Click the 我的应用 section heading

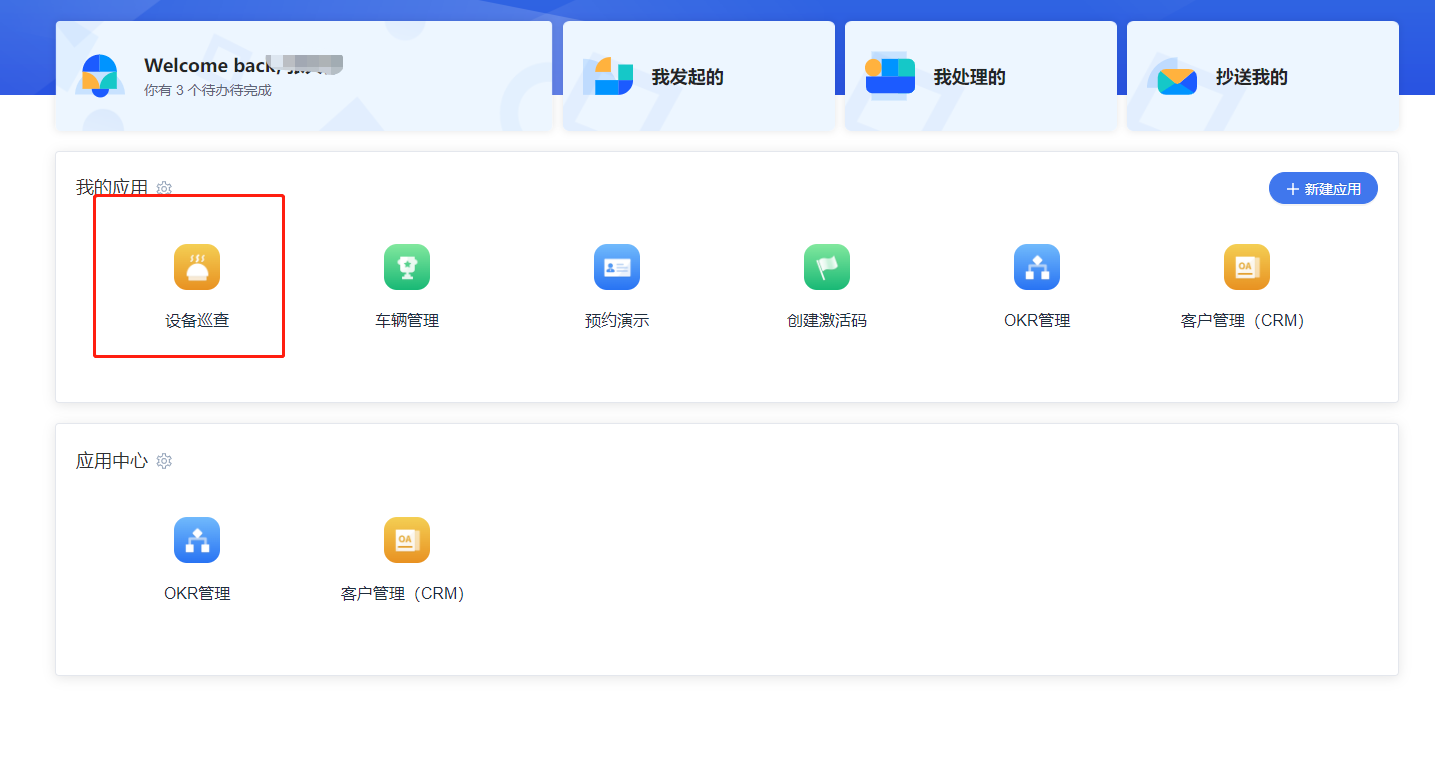pyautogui.click(x=112, y=188)
